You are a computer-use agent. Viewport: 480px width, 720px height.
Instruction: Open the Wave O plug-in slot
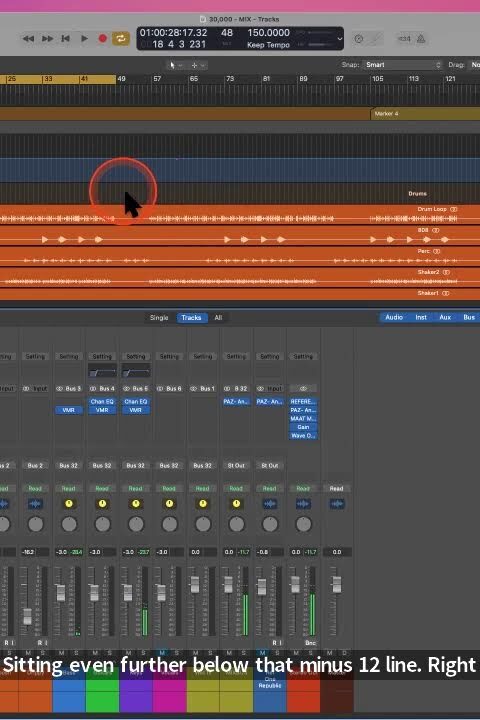(303, 436)
